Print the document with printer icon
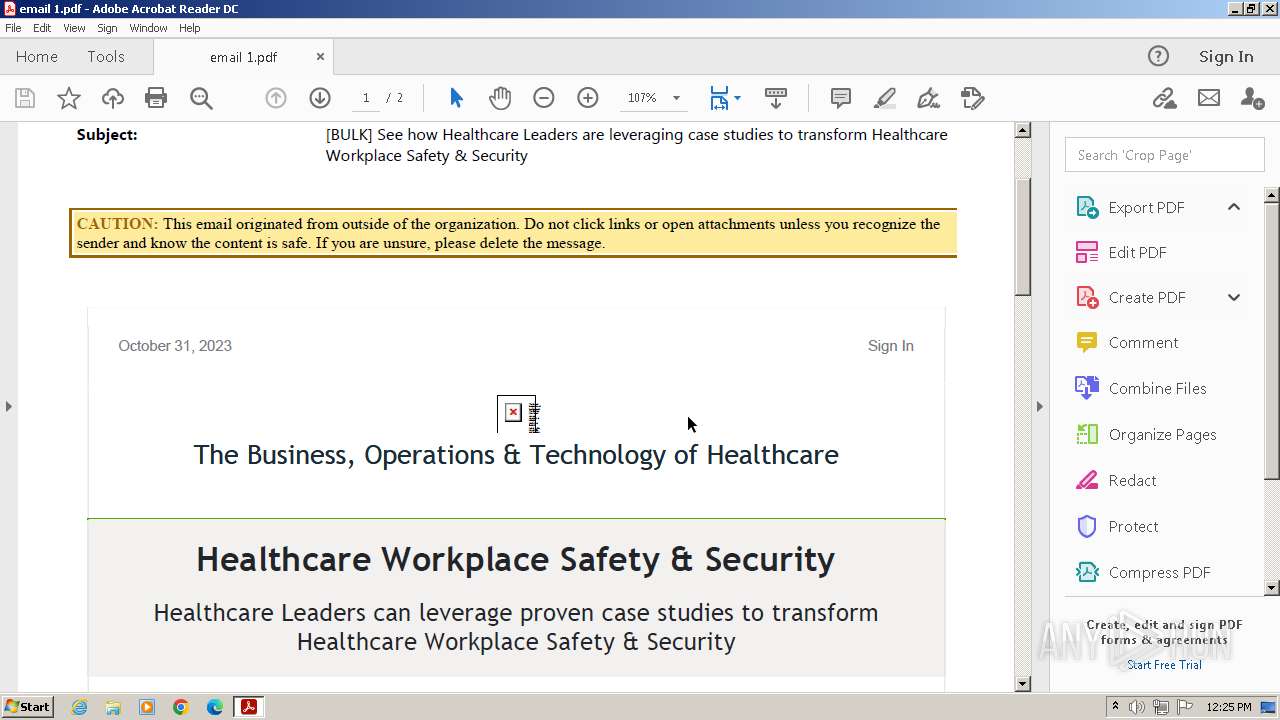 pyautogui.click(x=156, y=98)
